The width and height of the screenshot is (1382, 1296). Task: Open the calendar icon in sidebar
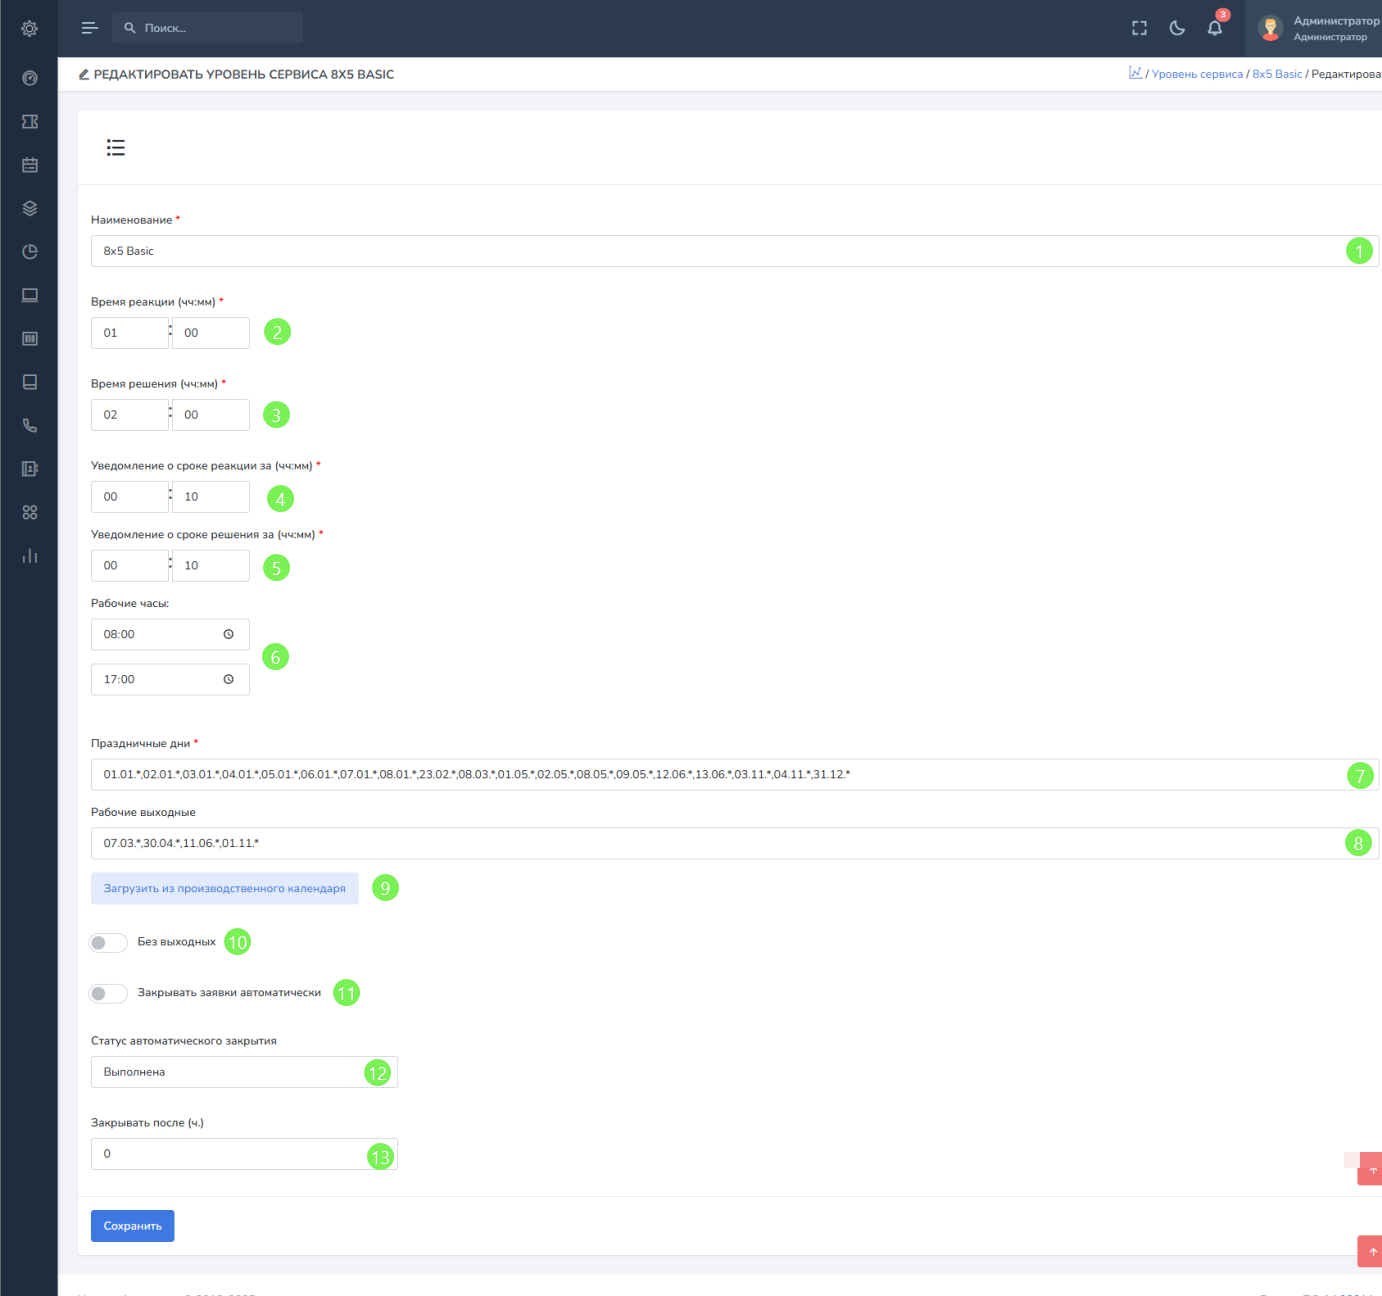[x=30, y=165]
